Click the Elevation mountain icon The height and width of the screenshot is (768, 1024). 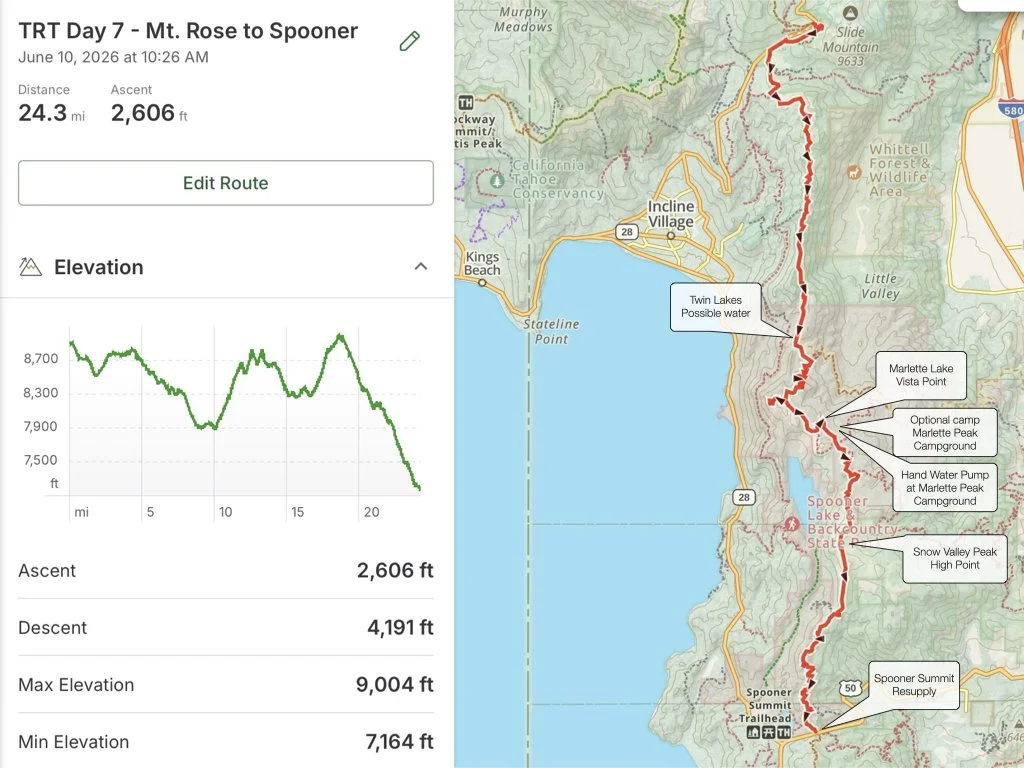pos(30,266)
